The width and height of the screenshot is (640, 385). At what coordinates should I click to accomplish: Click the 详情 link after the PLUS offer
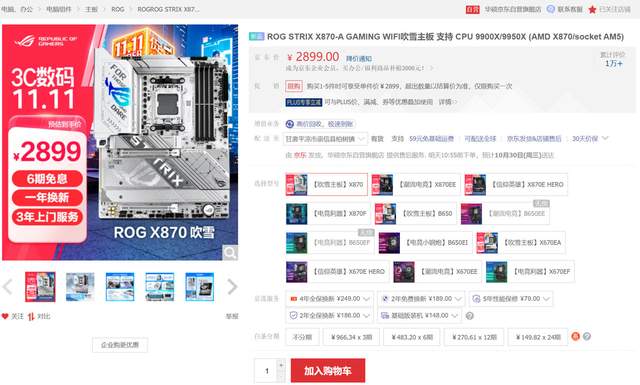[445, 102]
